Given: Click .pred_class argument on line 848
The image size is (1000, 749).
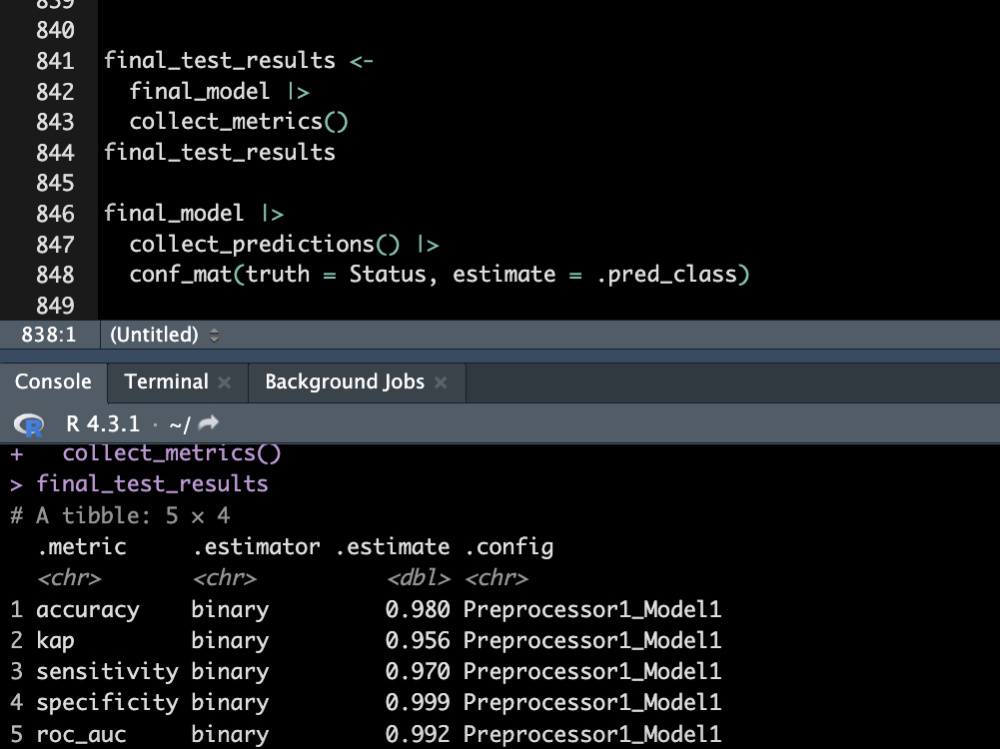Looking at the screenshot, I should pos(667,274).
